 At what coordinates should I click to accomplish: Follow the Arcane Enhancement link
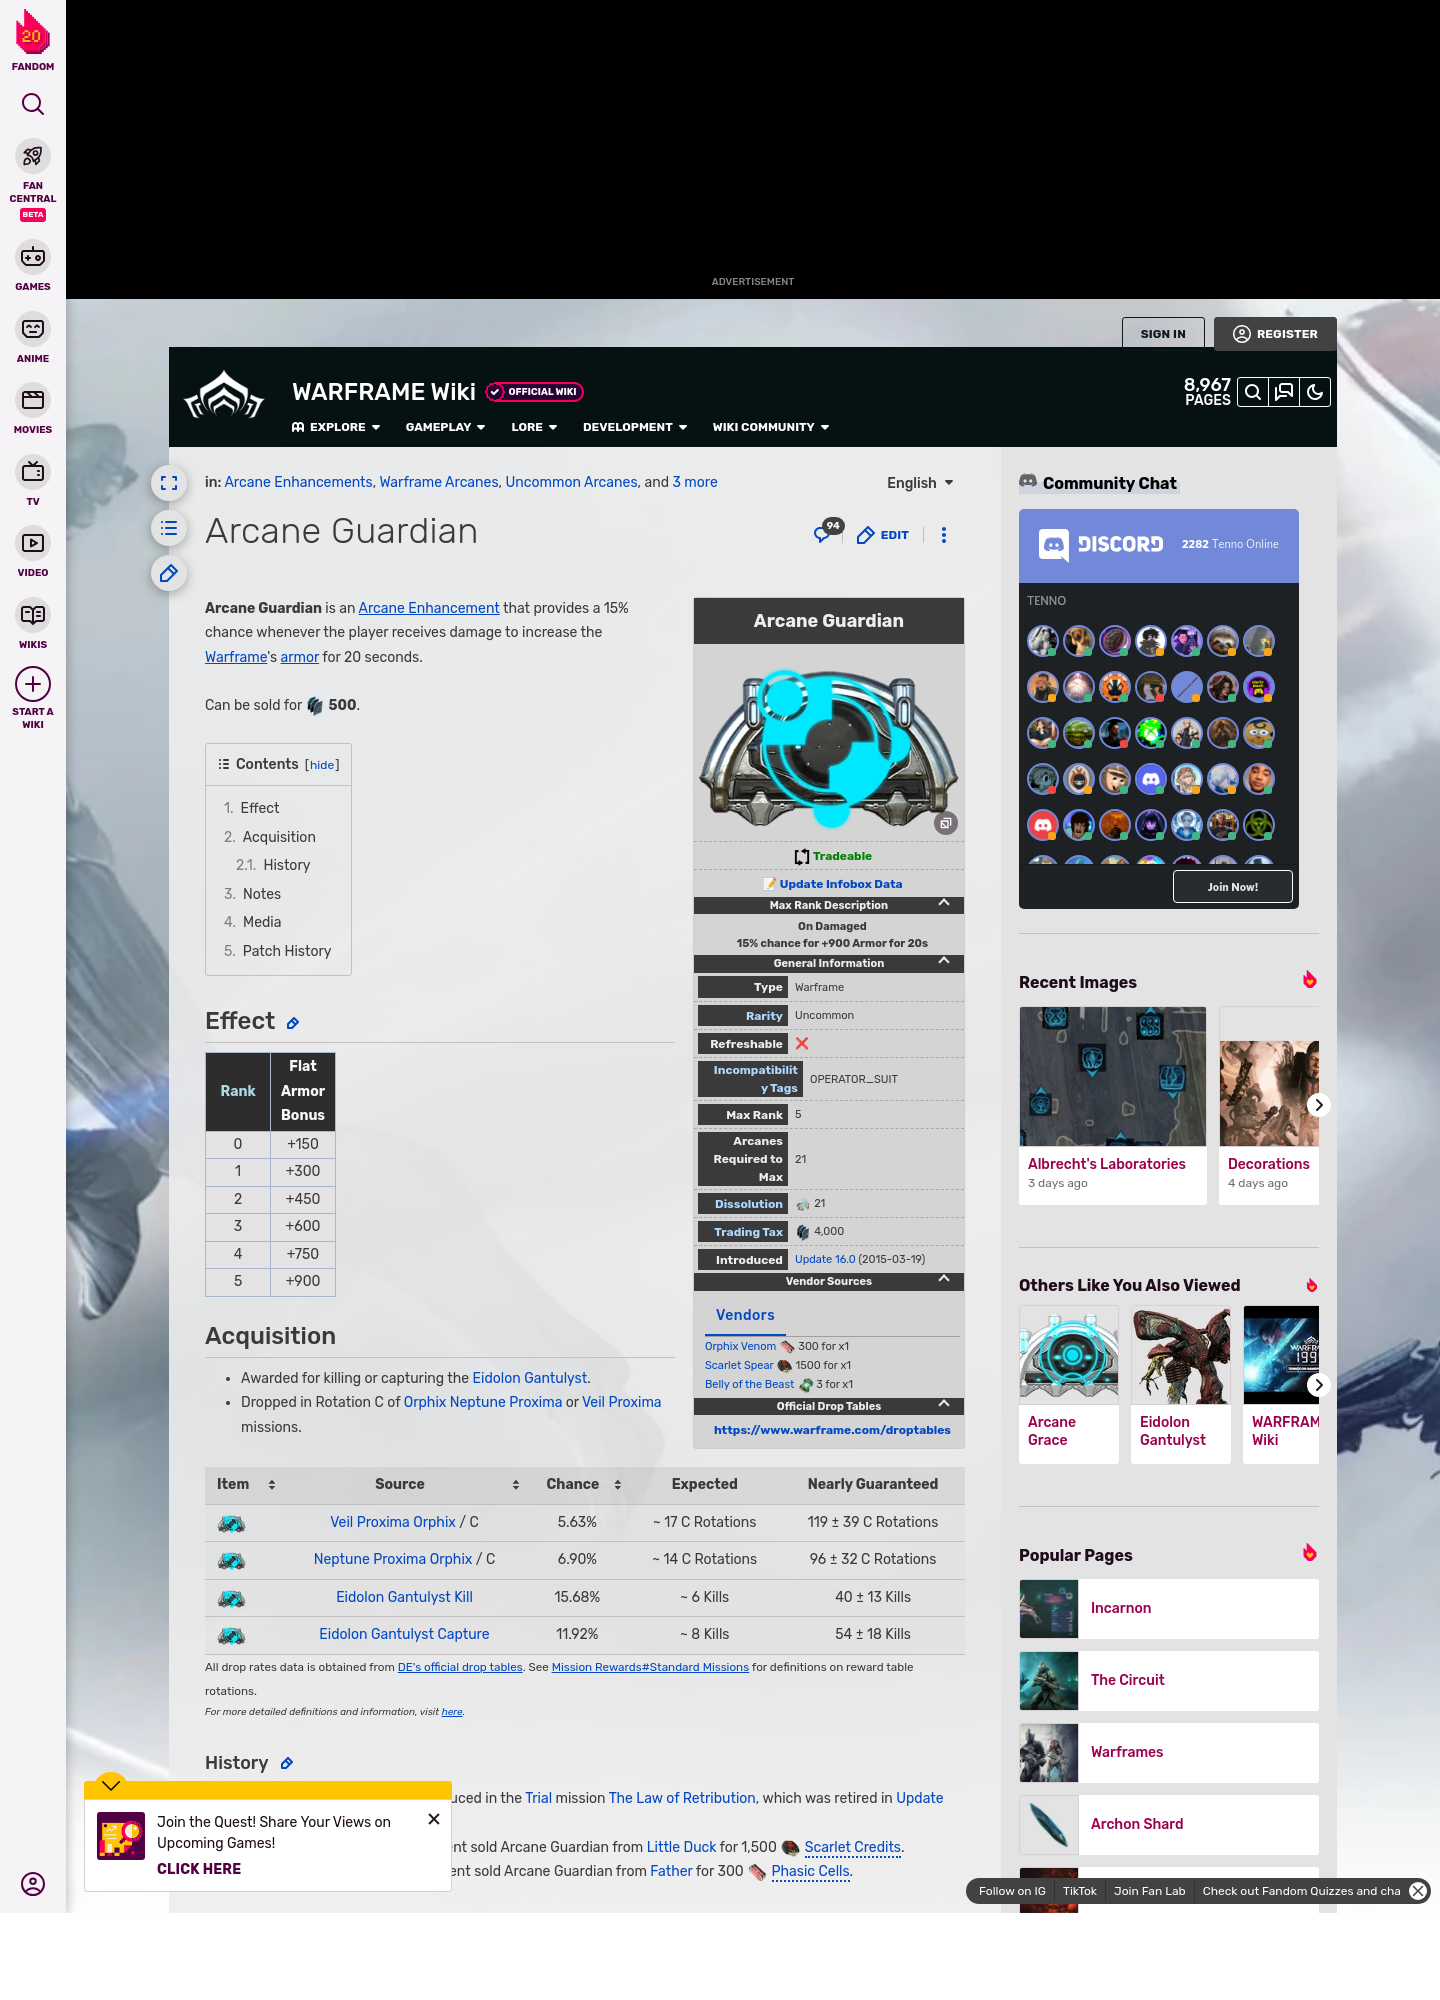pyautogui.click(x=429, y=608)
